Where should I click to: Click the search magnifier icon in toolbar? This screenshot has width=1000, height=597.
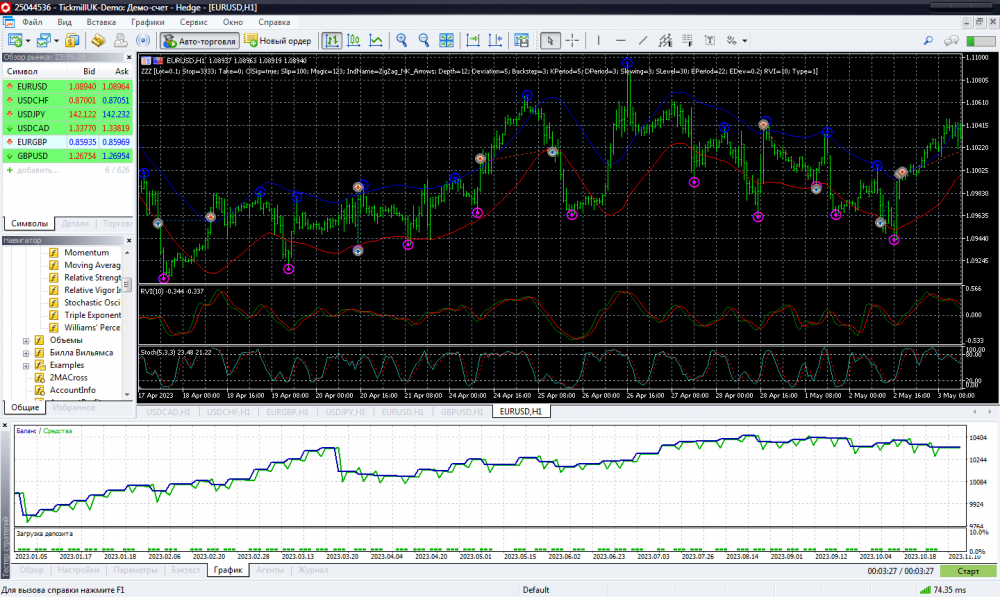click(928, 41)
